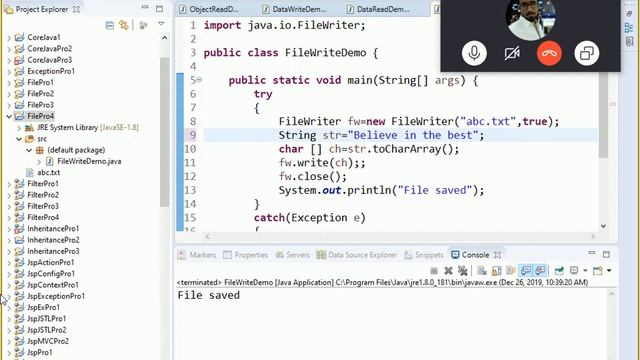
Task: Maximize the Project Explorer panel
Action: pyautogui.click(x=159, y=9)
